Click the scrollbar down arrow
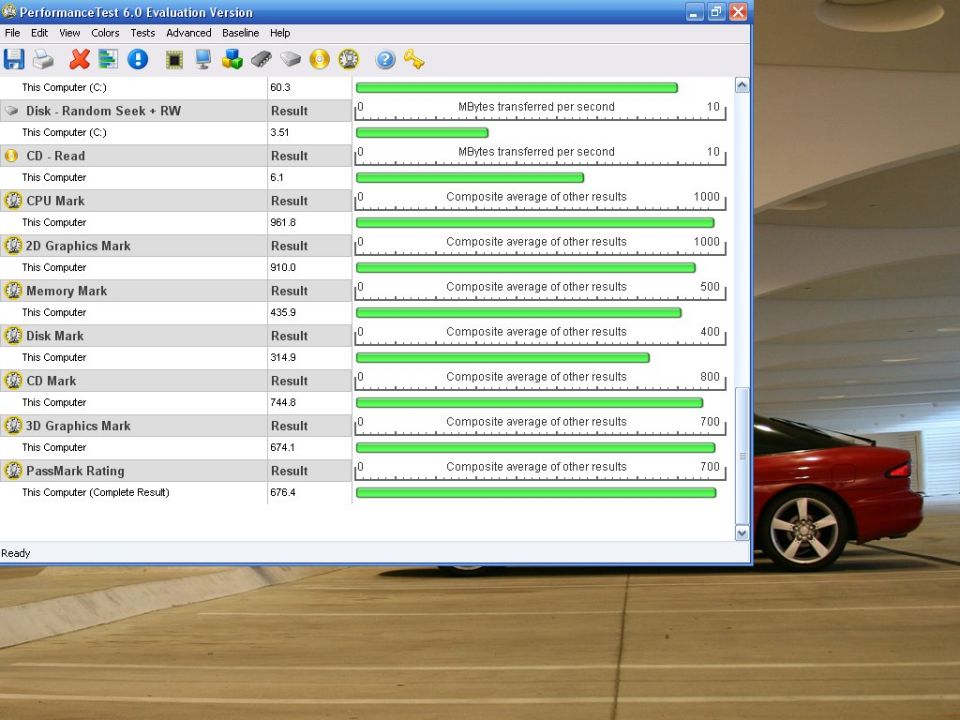Viewport: 960px width, 720px height. click(742, 533)
